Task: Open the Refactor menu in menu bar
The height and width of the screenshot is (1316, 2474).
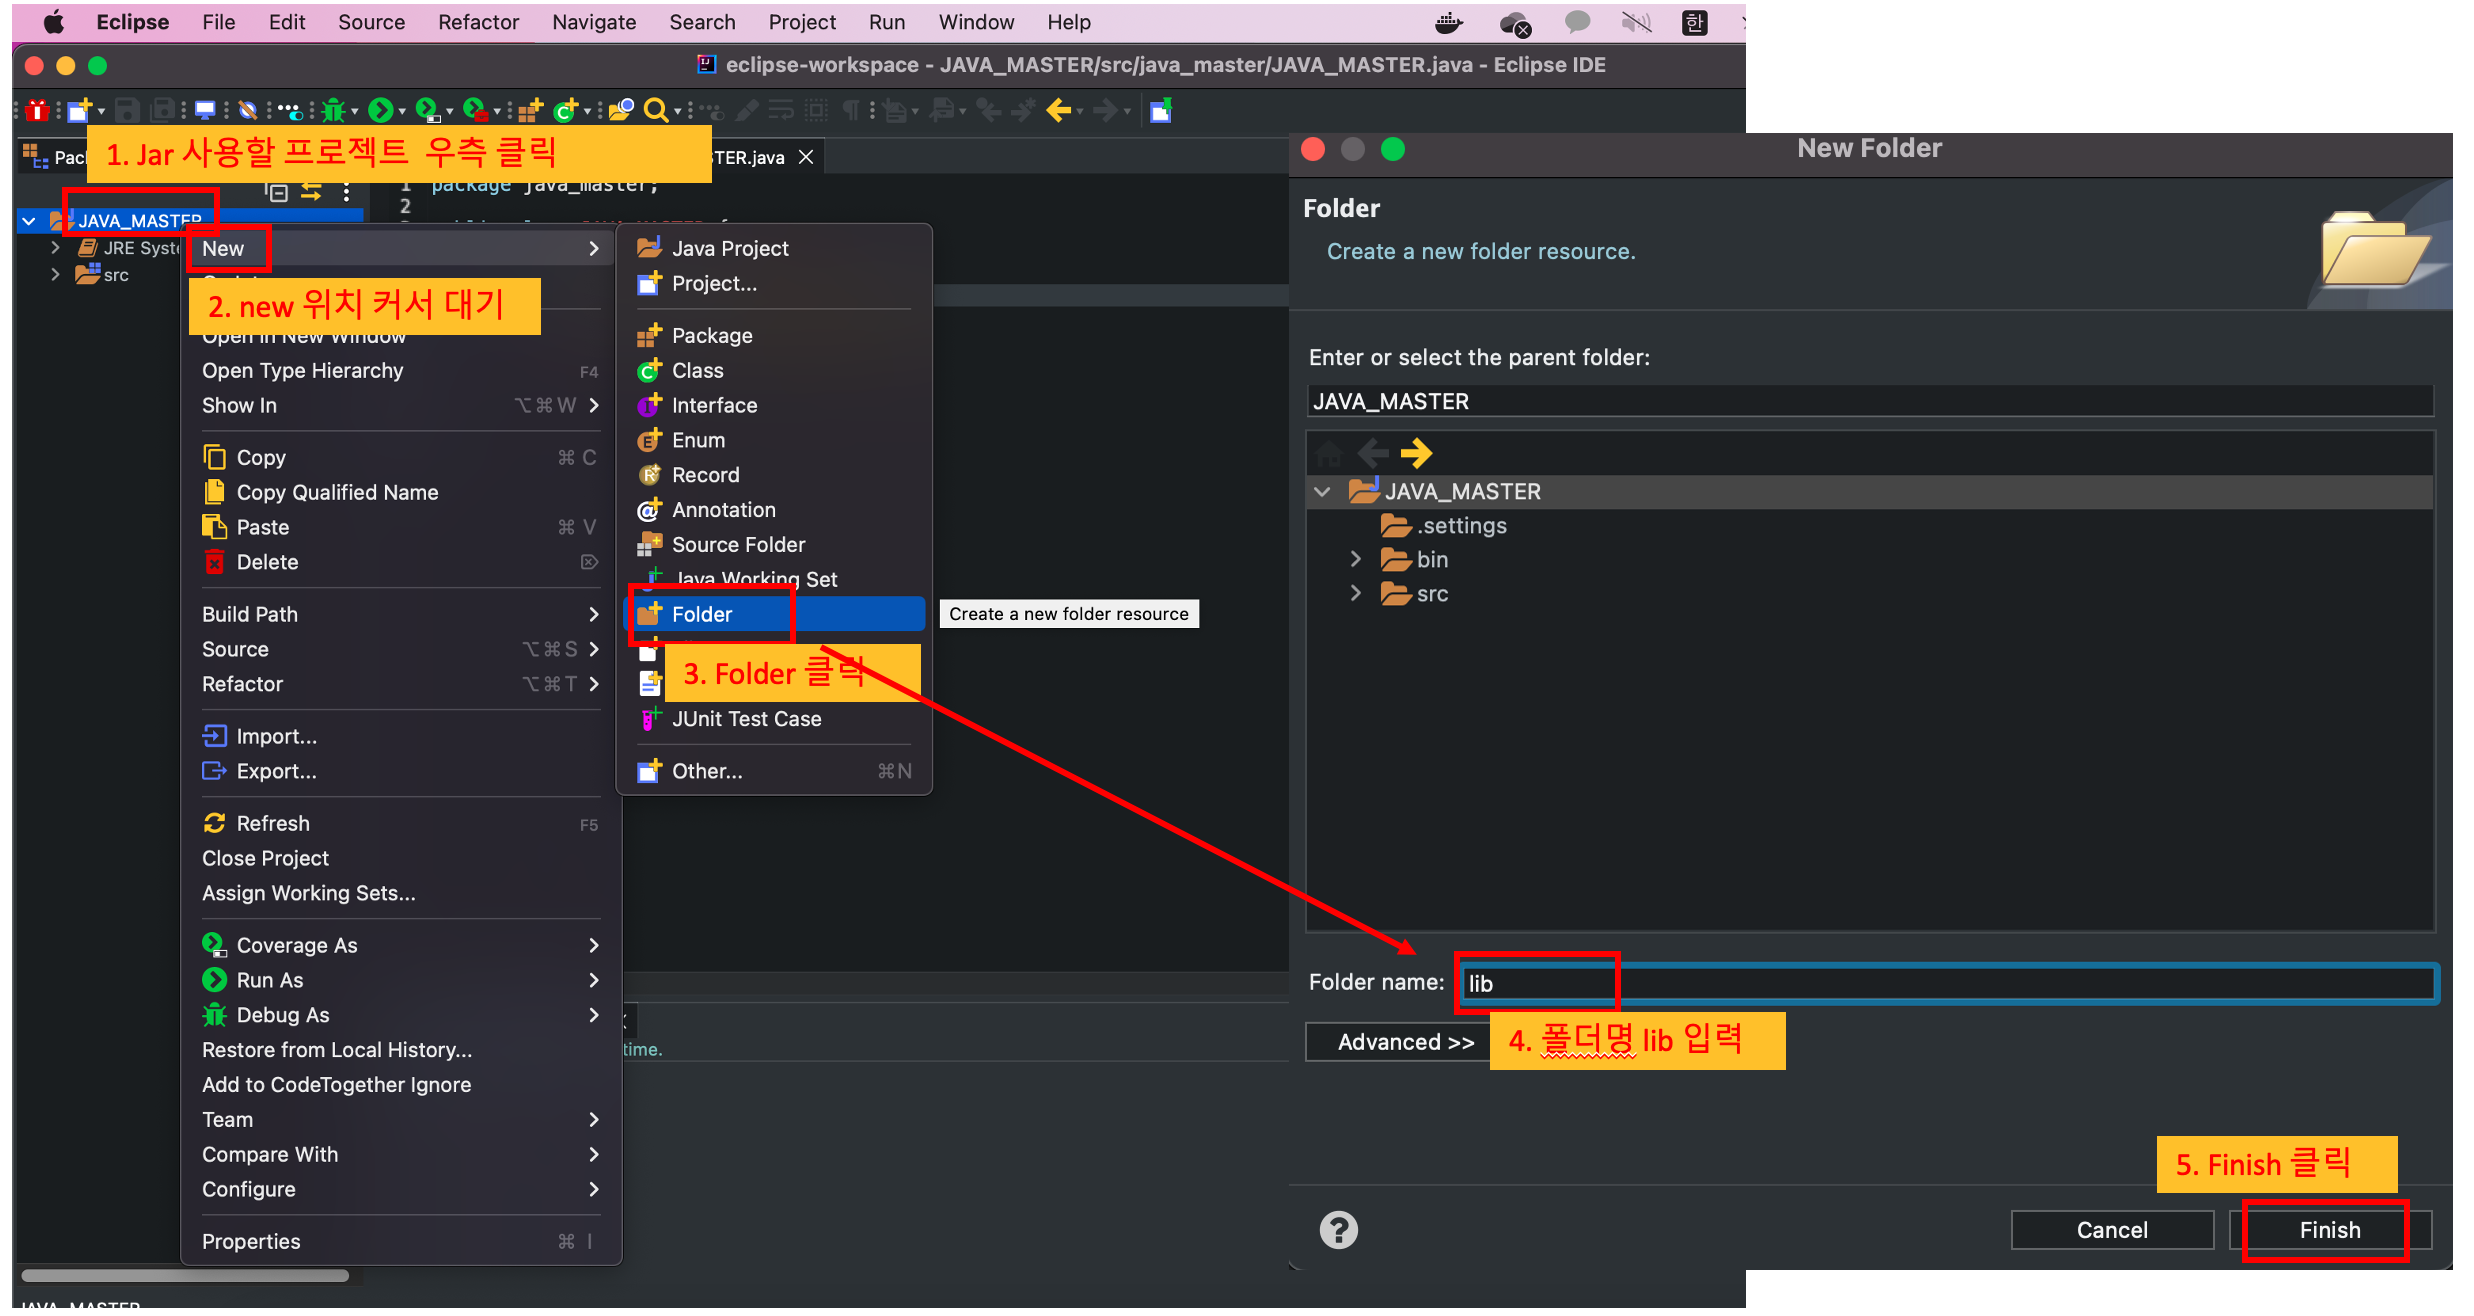Action: click(478, 22)
